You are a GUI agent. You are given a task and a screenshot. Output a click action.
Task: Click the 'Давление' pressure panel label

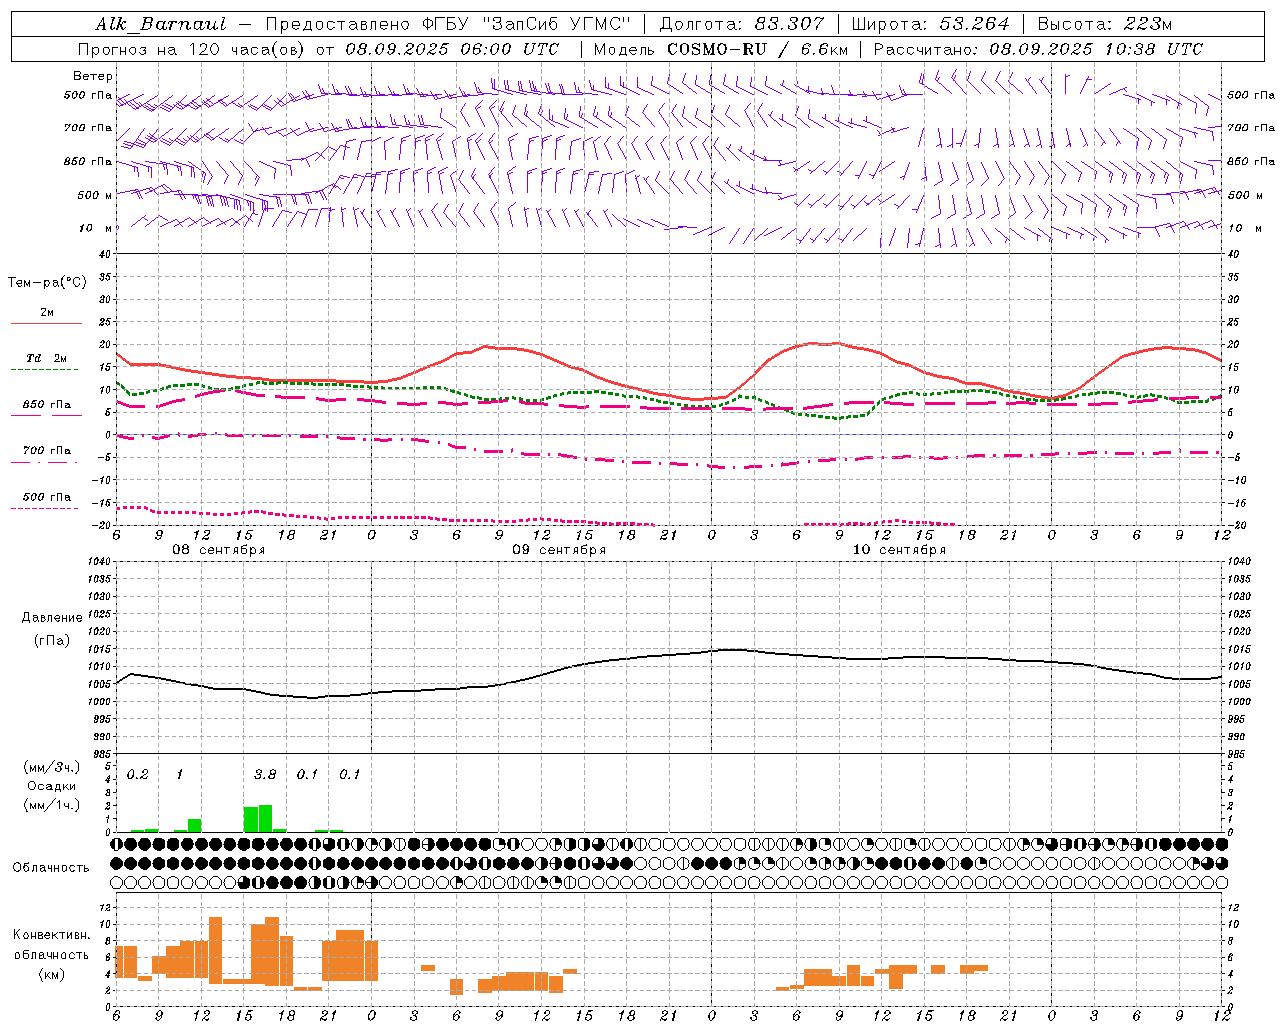[52, 618]
